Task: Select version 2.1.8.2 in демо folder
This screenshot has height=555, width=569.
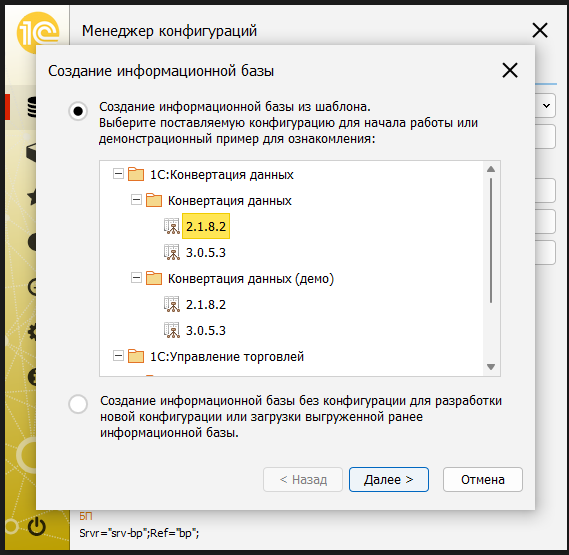Action: 206,305
